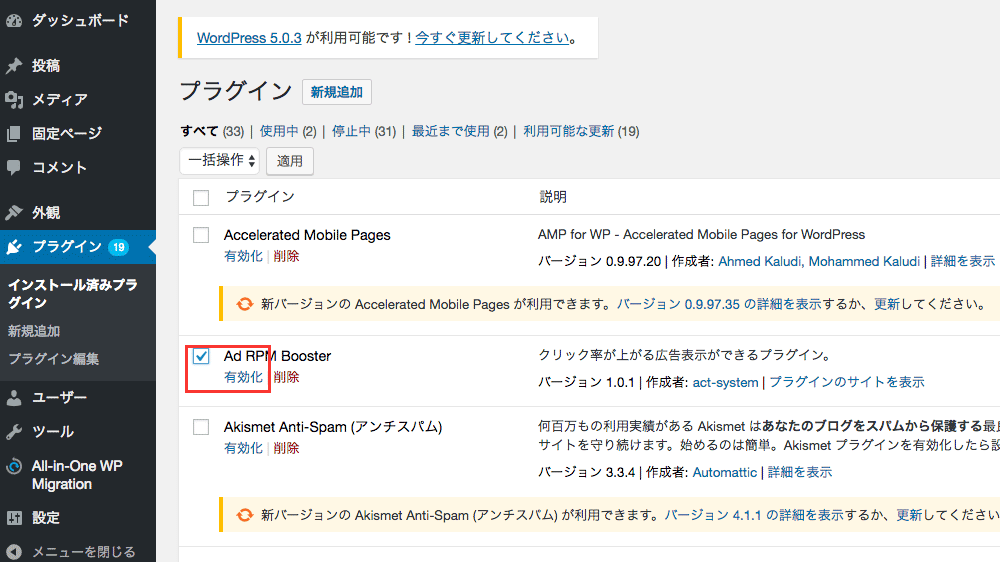Click the paintbrush icon beside 外観
The height and width of the screenshot is (562, 1000).
pyautogui.click(x=14, y=212)
